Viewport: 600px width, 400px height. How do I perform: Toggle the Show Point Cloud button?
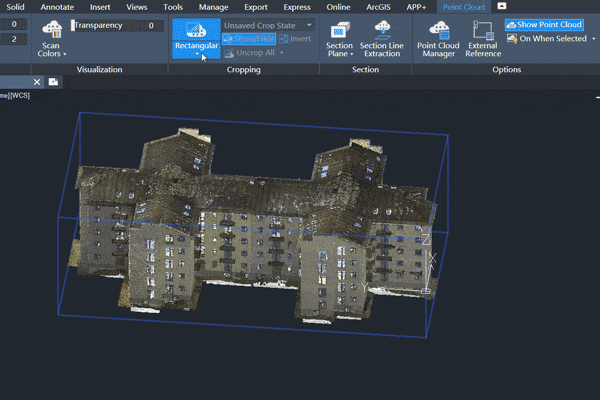click(x=544, y=24)
